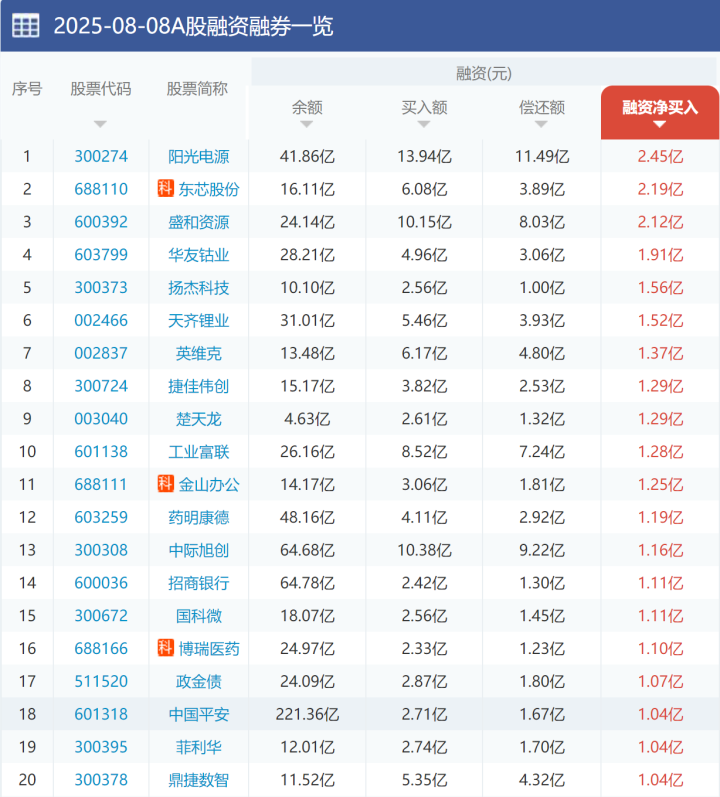
Task: Open 金山办公 stock link
Action: tap(209, 484)
